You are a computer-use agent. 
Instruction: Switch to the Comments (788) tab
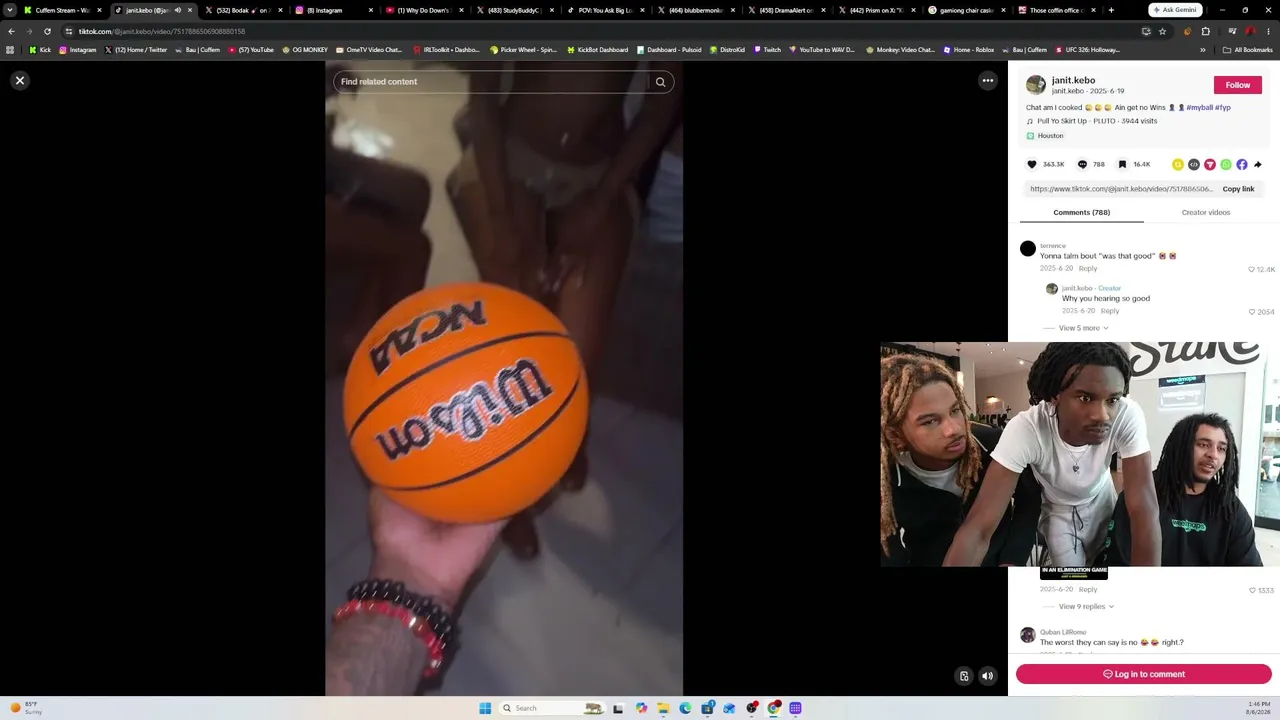pos(1081,212)
